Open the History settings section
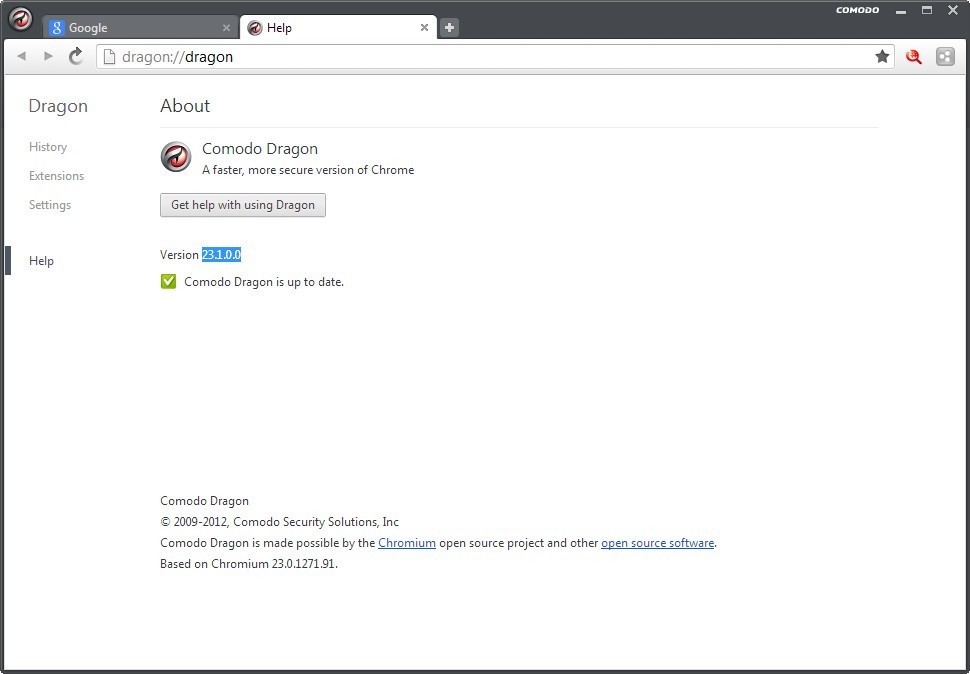The image size is (970, 674). point(48,147)
